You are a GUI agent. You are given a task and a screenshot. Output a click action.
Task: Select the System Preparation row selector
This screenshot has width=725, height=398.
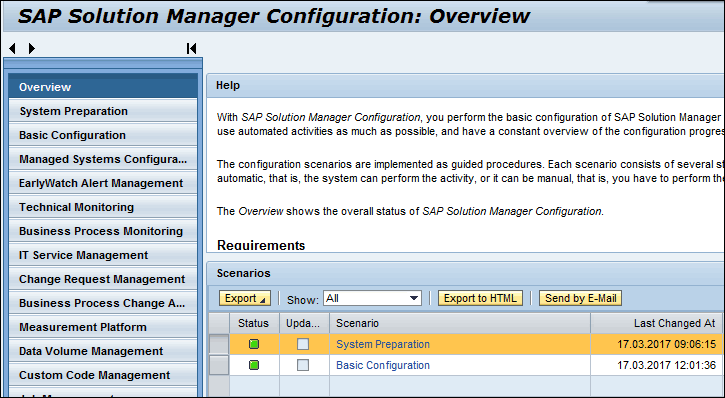(219, 344)
